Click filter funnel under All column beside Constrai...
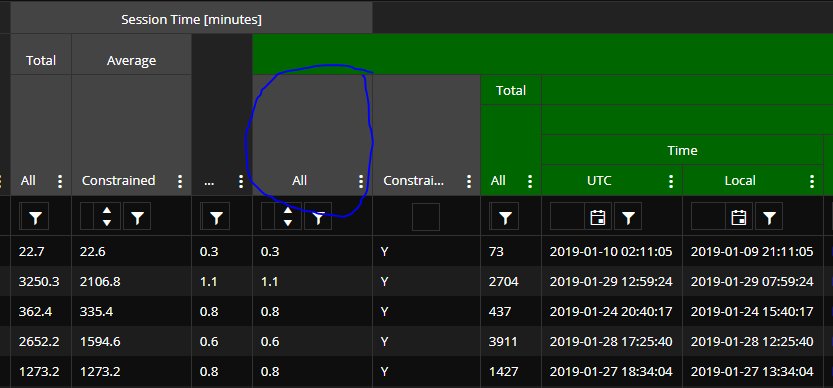The width and height of the screenshot is (833, 388). tap(318, 217)
